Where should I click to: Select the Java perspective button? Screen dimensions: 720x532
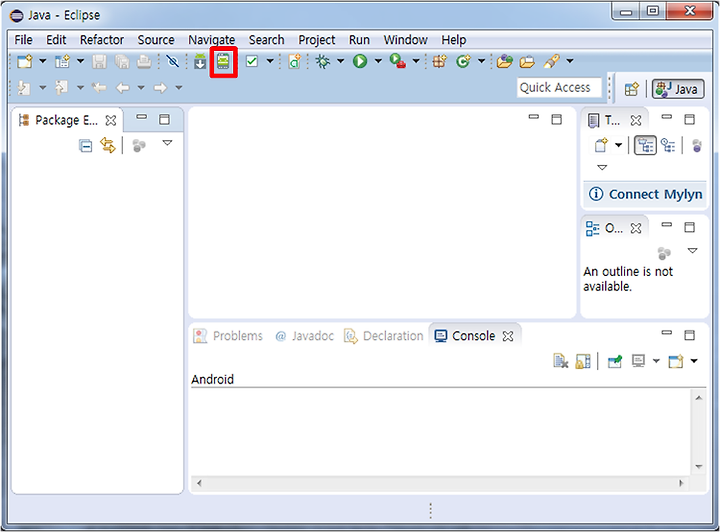coord(678,89)
